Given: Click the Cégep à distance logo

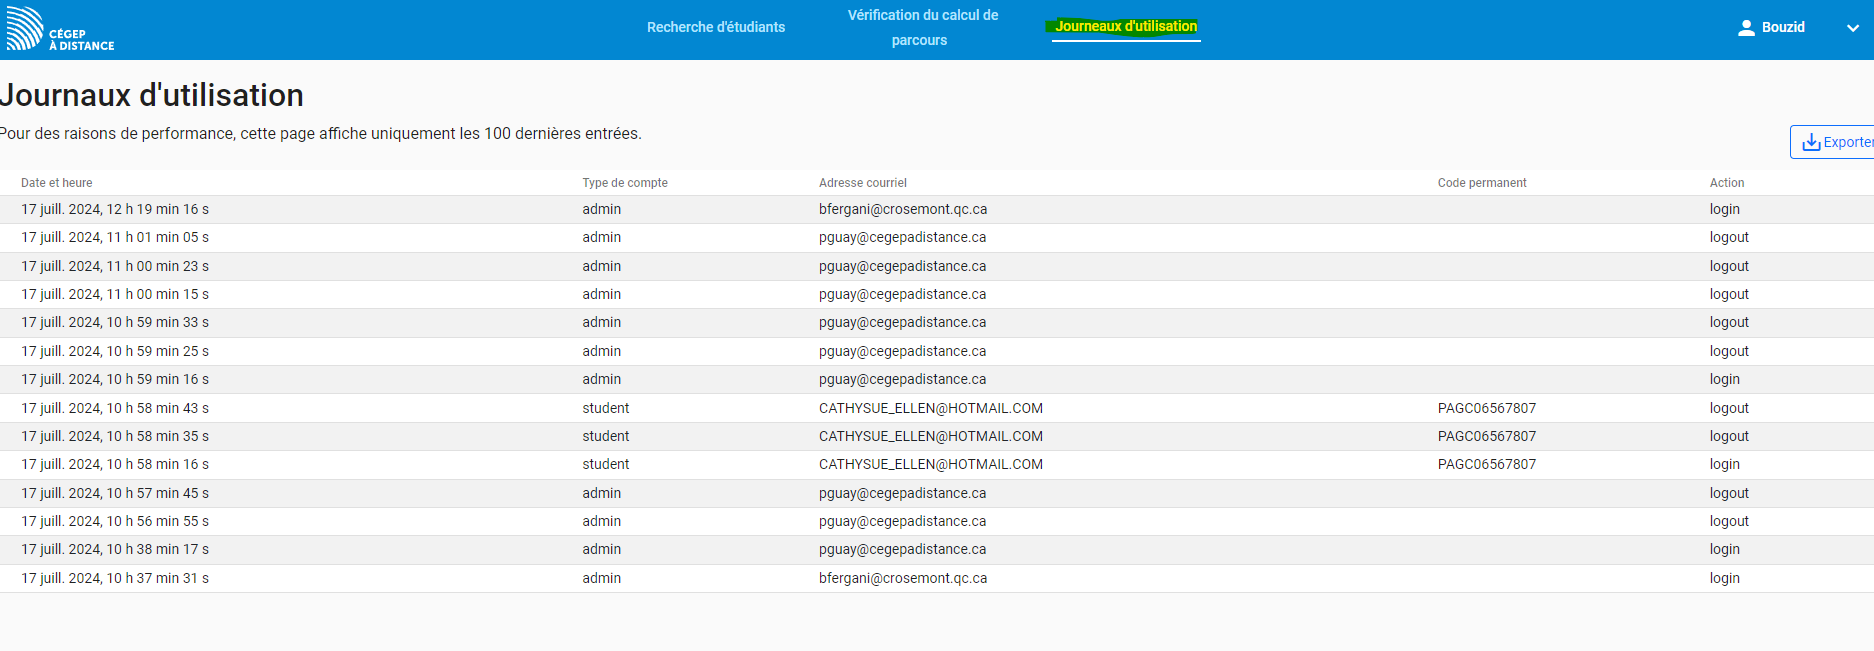Looking at the screenshot, I should point(60,30).
